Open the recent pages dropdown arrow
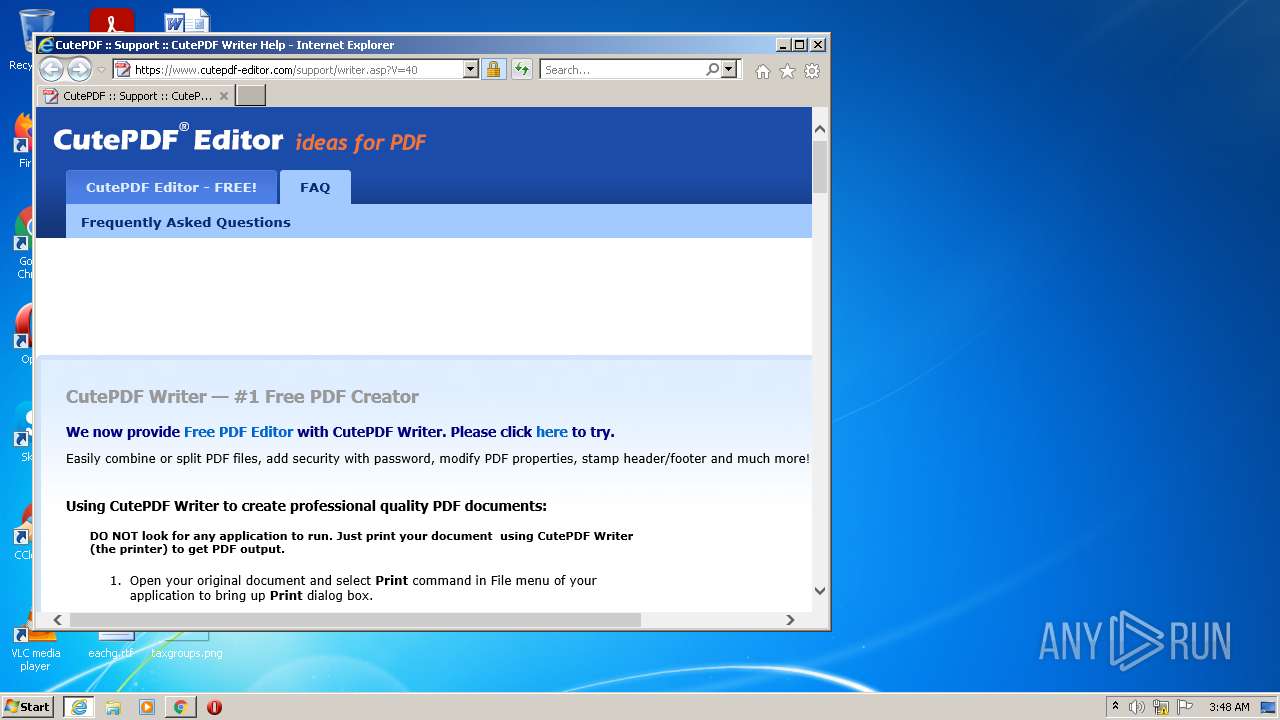The width and height of the screenshot is (1280, 720). click(x=101, y=70)
